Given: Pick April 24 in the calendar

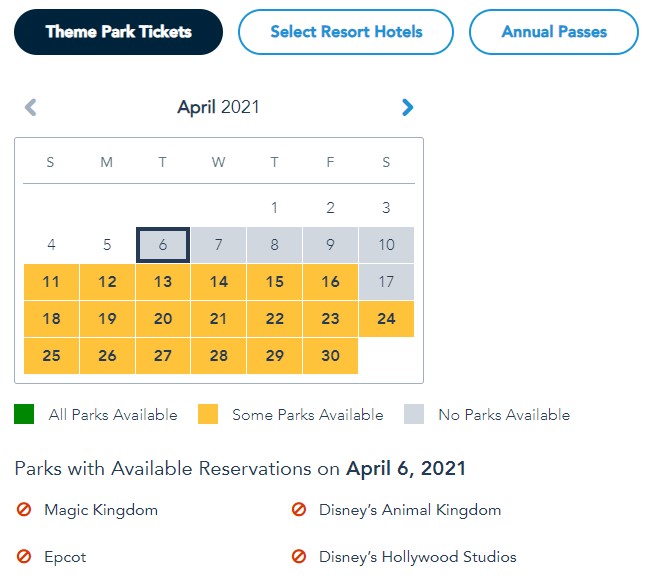Looking at the screenshot, I should point(386,319).
